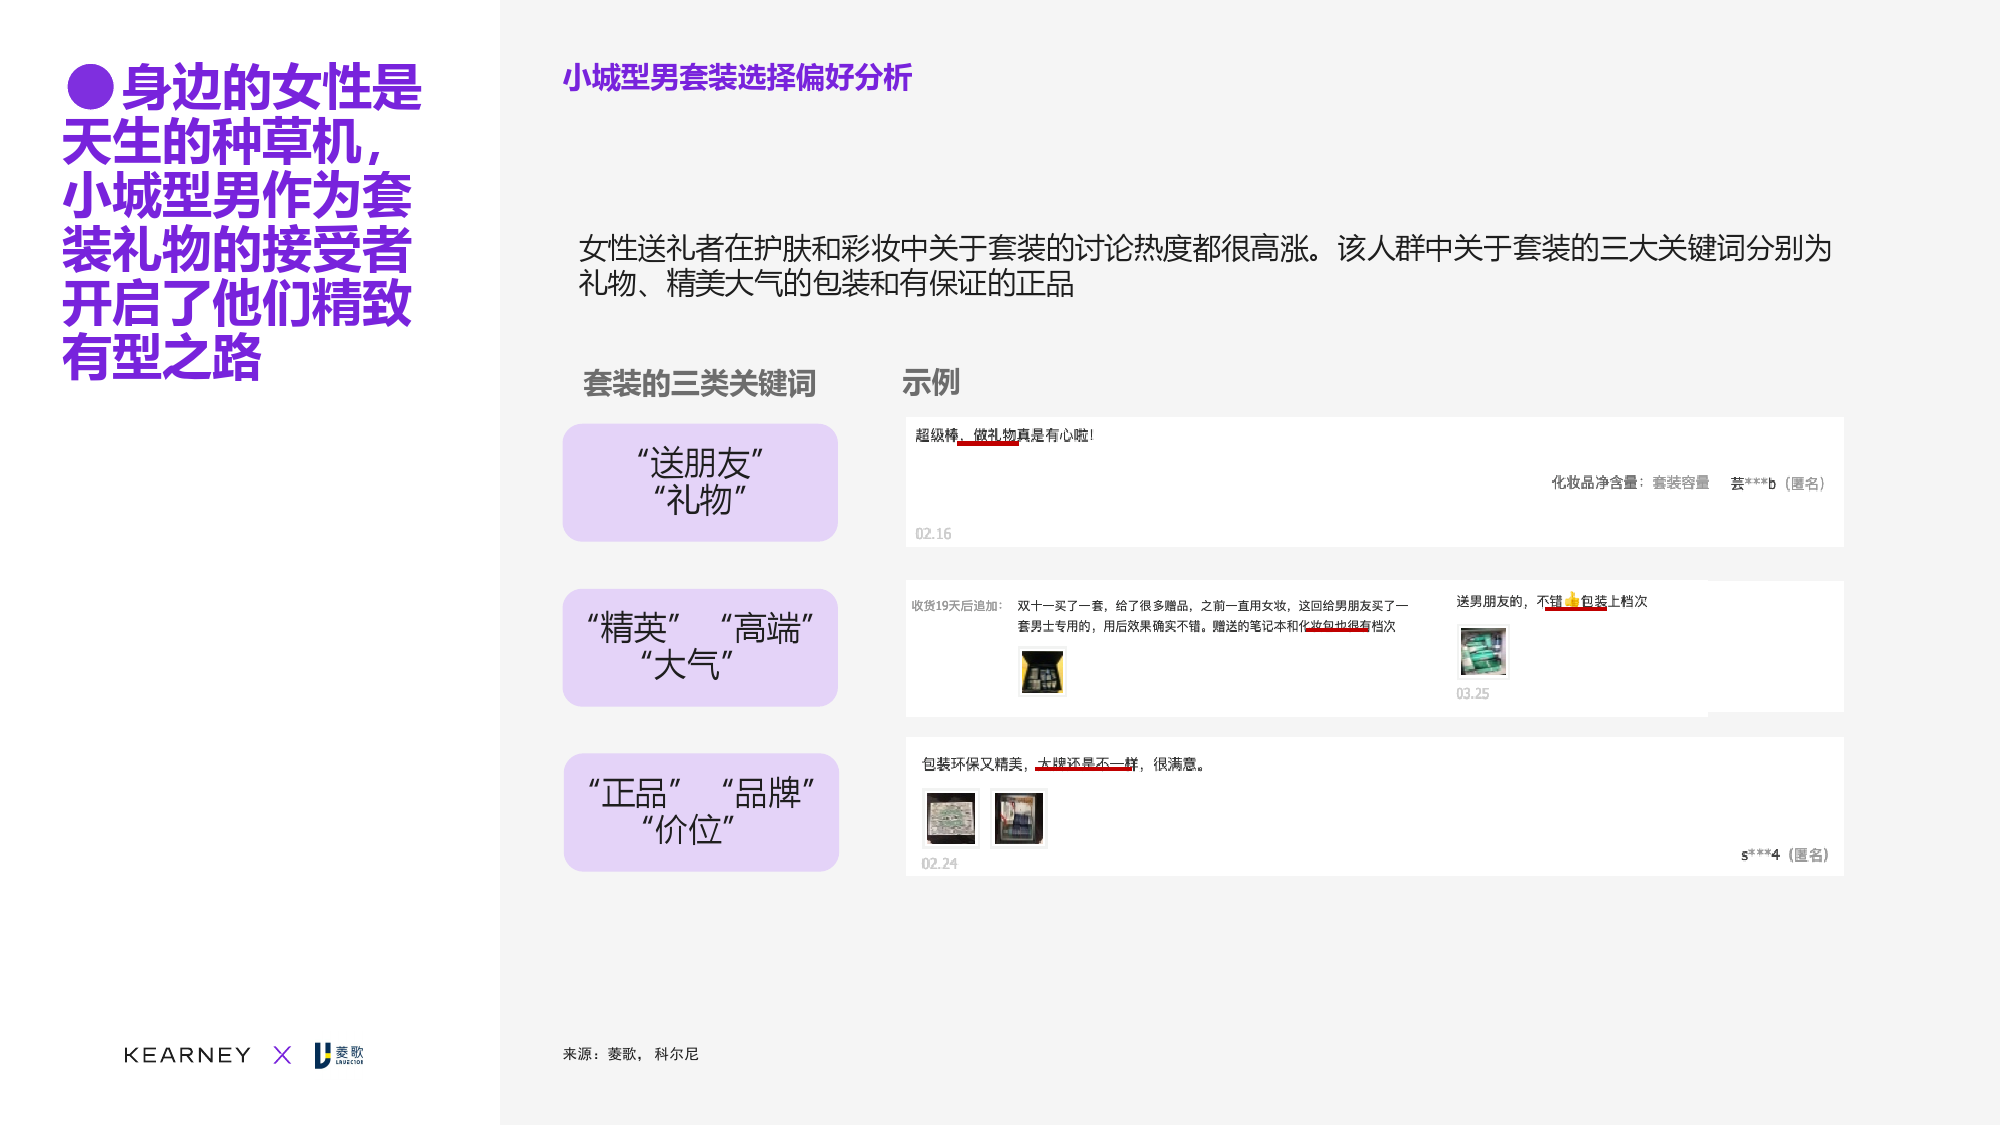Click the 小城型男套装选择偏好分析 heading
The height and width of the screenshot is (1125, 2000).
pyautogui.click(x=737, y=77)
